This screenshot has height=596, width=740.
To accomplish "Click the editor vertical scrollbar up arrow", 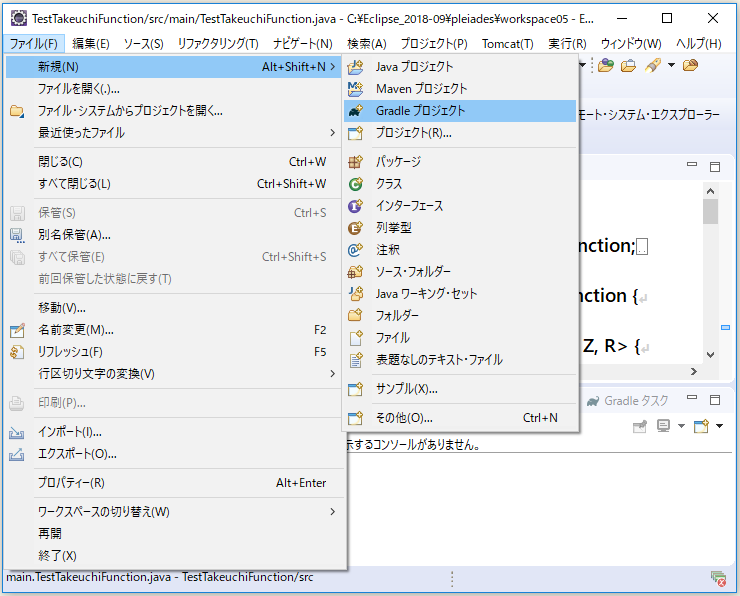I will click(x=710, y=191).
